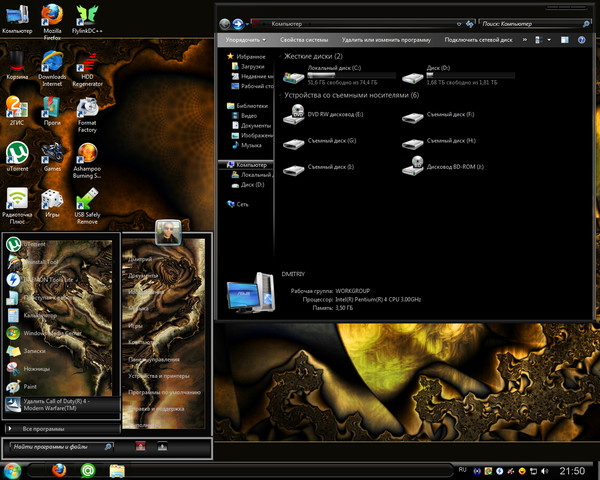Click the Поиск: Компьютер search box
The height and width of the screenshot is (480, 600).
tap(535, 24)
